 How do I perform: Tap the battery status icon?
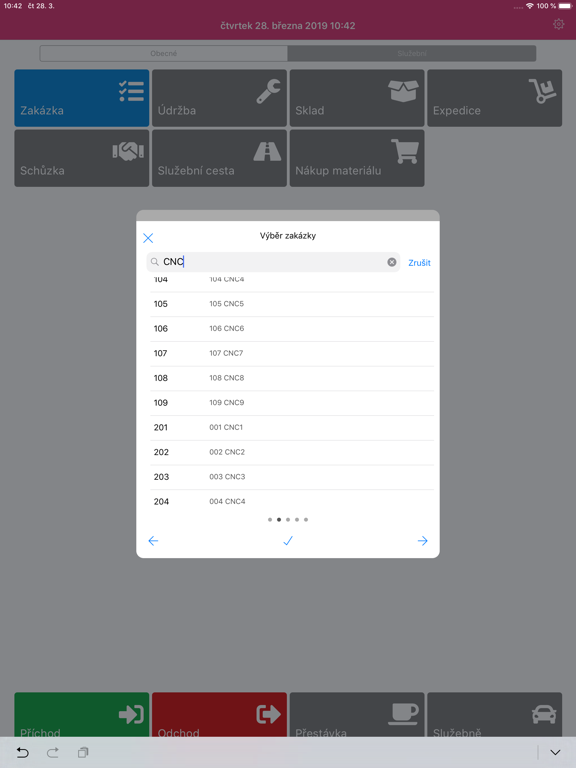click(x=565, y=6)
